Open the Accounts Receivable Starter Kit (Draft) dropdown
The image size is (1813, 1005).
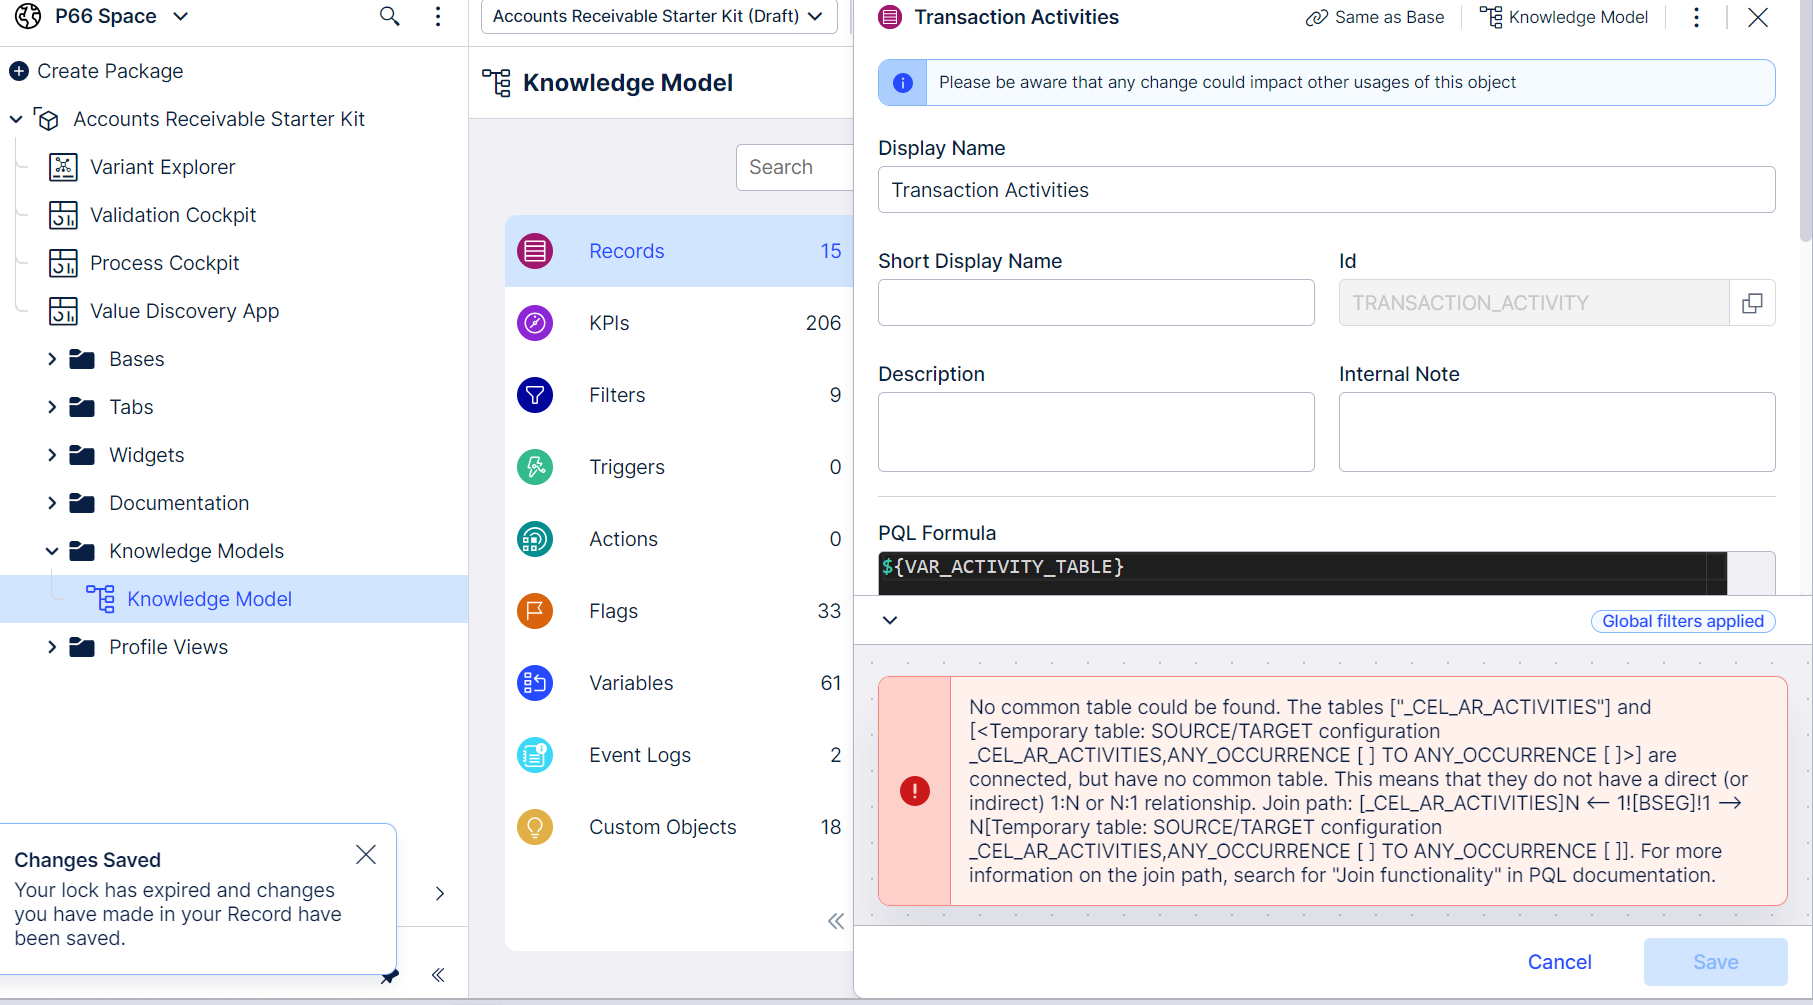point(659,16)
